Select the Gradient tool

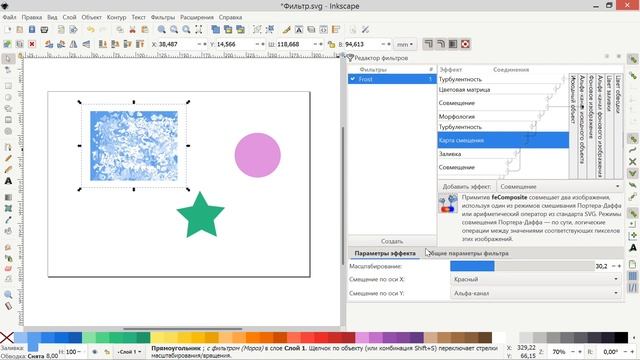click(8, 198)
